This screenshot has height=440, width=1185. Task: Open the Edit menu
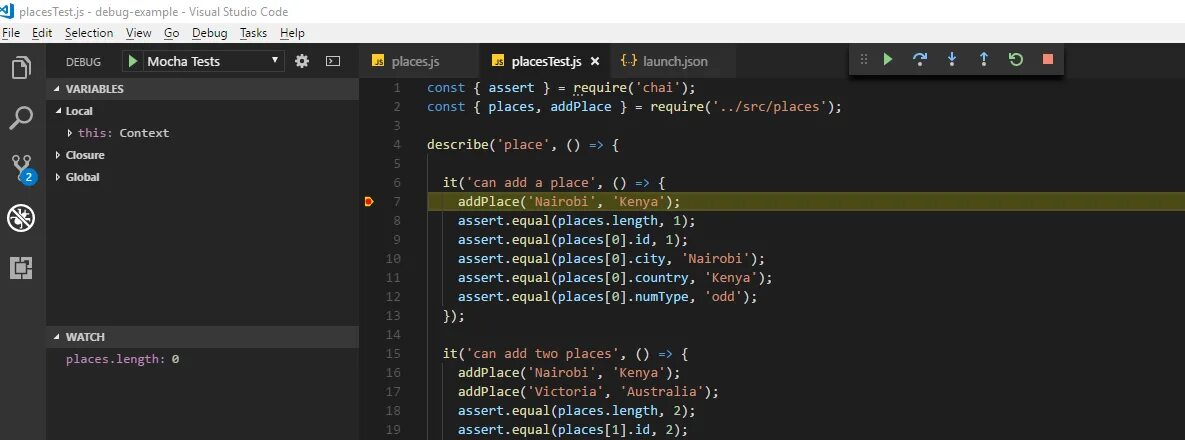point(42,33)
